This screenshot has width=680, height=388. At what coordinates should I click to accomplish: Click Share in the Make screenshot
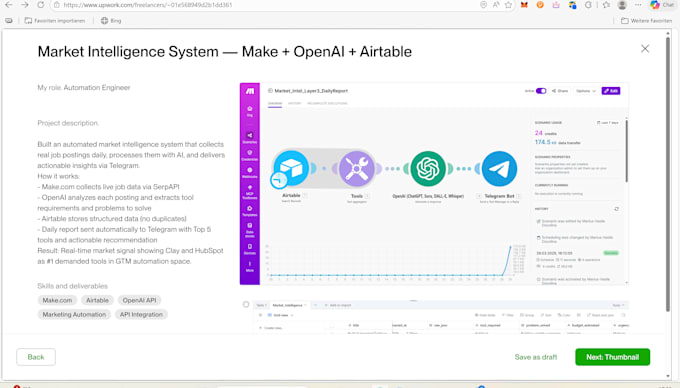point(560,91)
